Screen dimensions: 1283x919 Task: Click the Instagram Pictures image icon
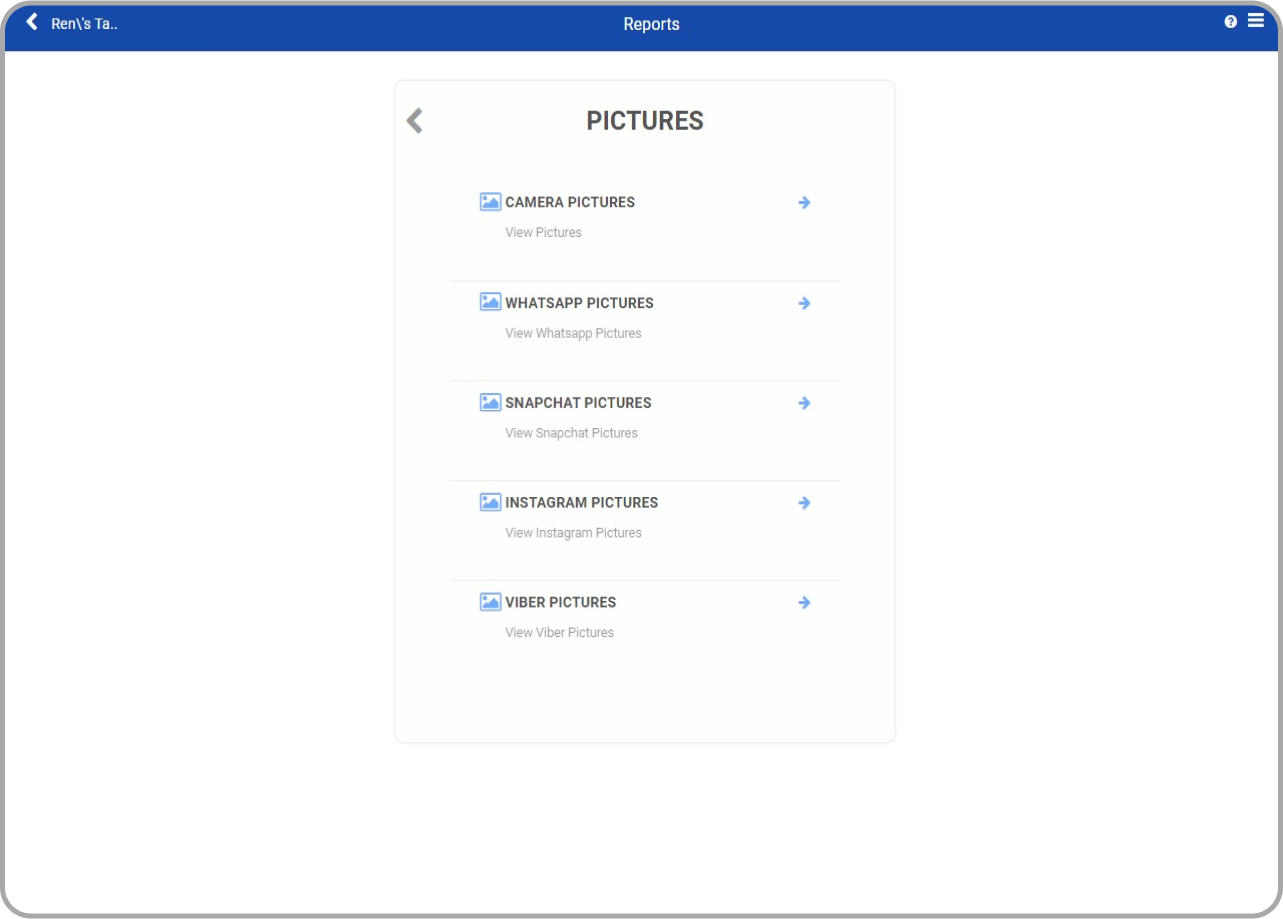(490, 502)
